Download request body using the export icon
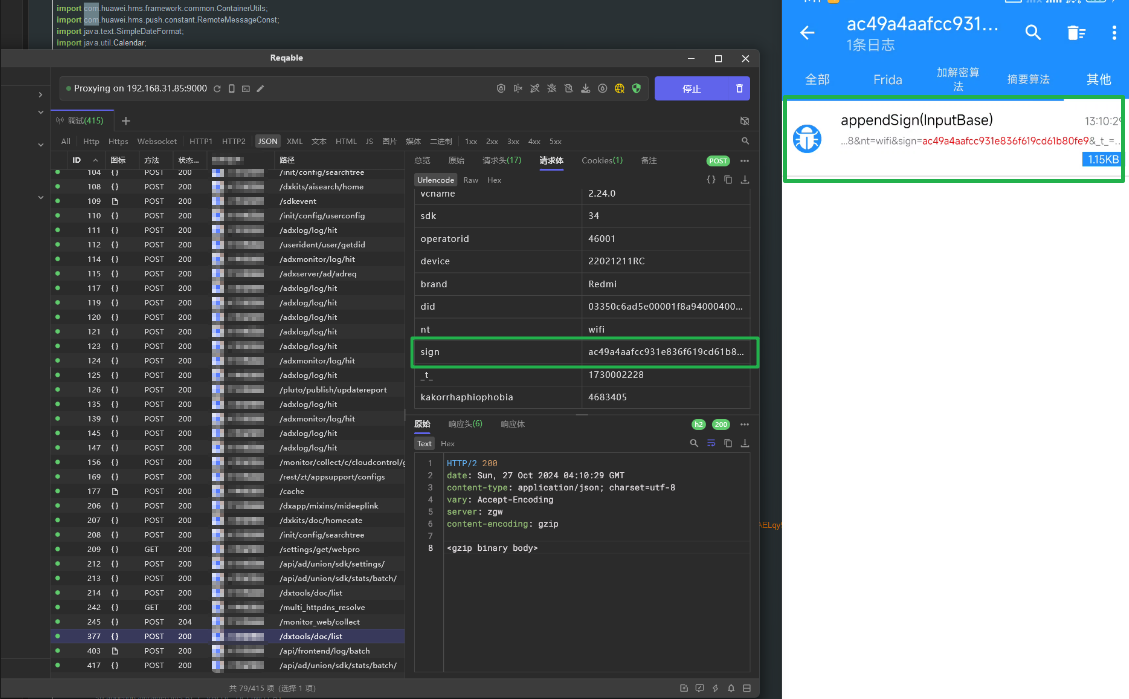This screenshot has height=699, width=1129. click(x=745, y=180)
